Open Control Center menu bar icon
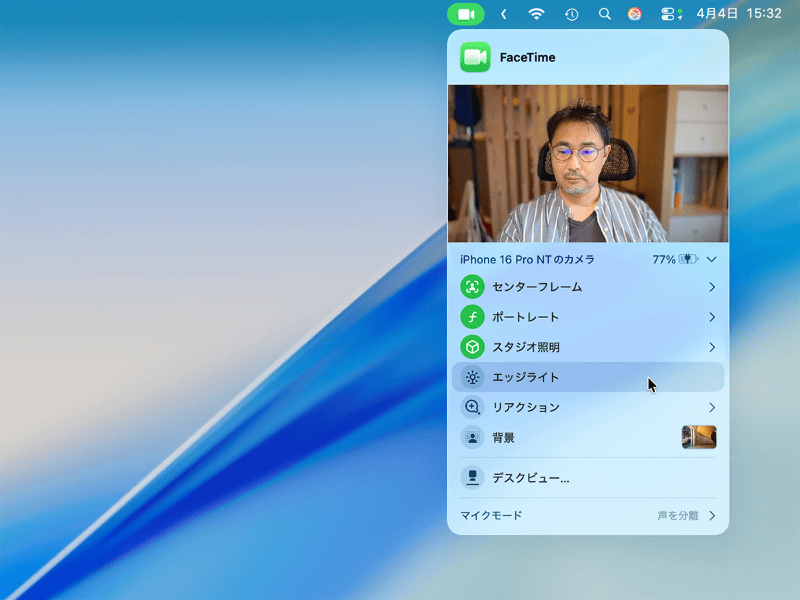The width and height of the screenshot is (800, 600). point(671,14)
